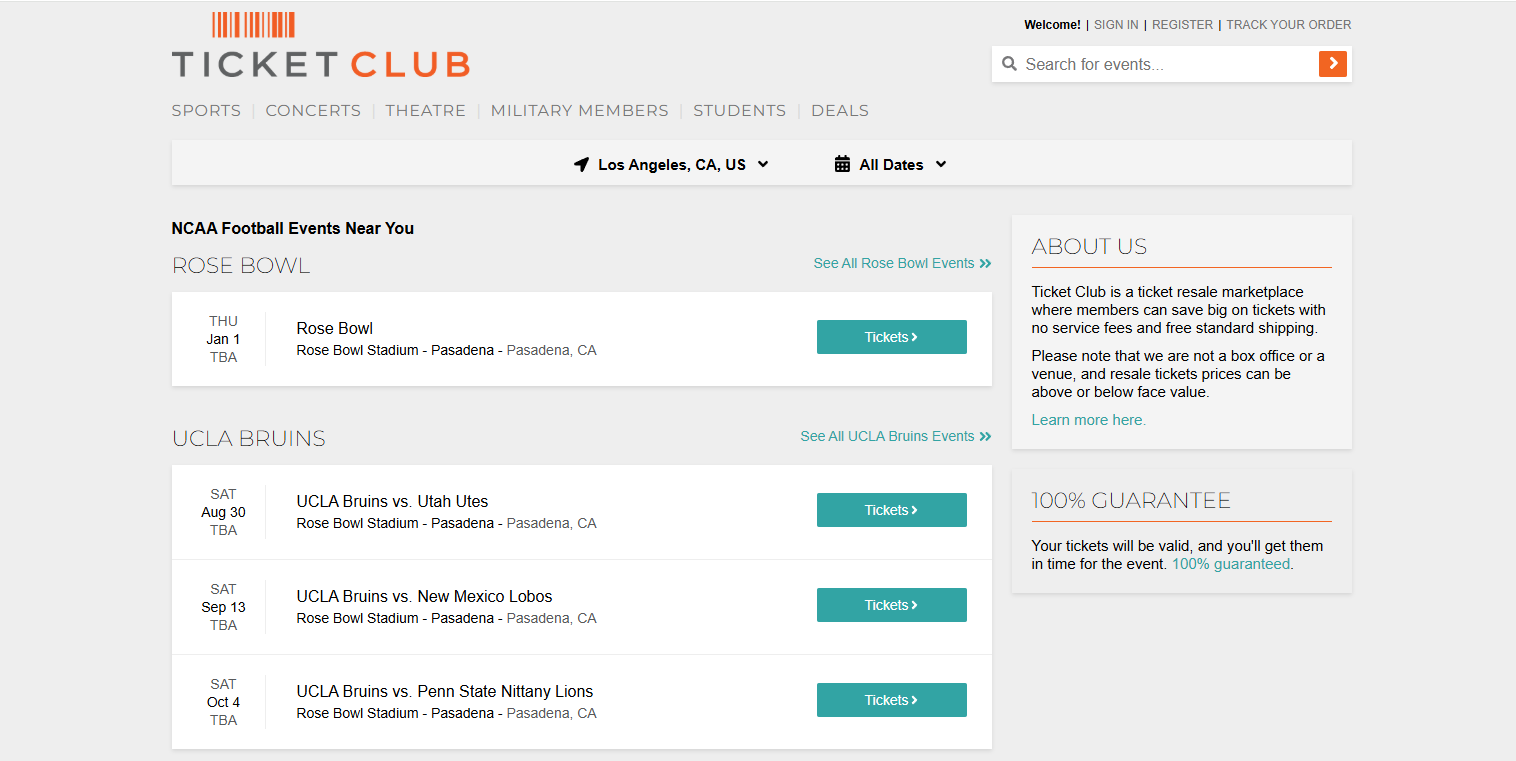Follow the Learn more here link
The height and width of the screenshot is (761, 1516).
tap(1088, 420)
